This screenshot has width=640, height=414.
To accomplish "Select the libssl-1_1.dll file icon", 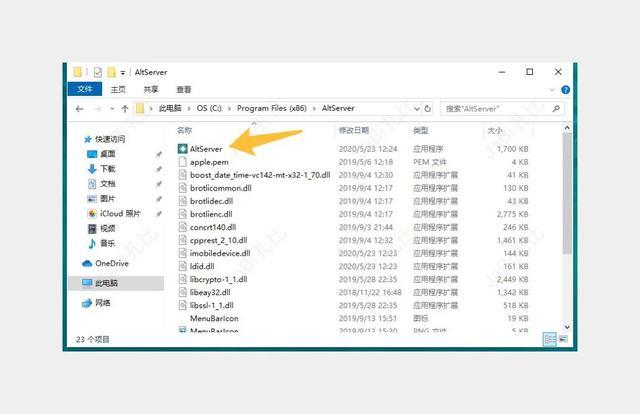I will (182, 305).
